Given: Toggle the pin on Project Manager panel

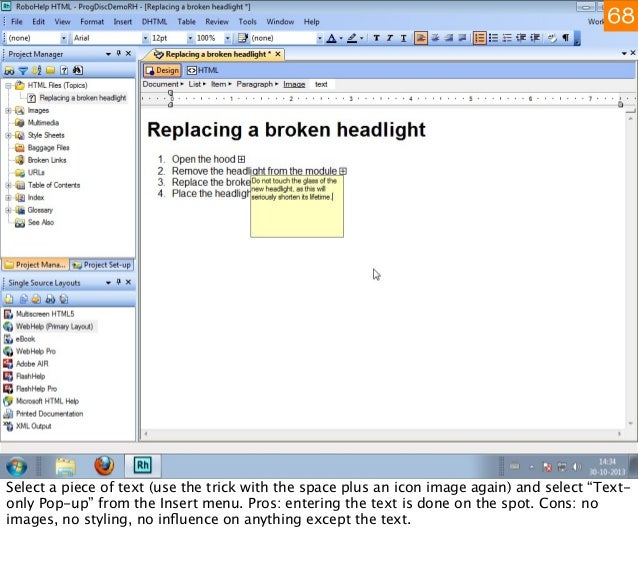Looking at the screenshot, I should coord(118,53).
